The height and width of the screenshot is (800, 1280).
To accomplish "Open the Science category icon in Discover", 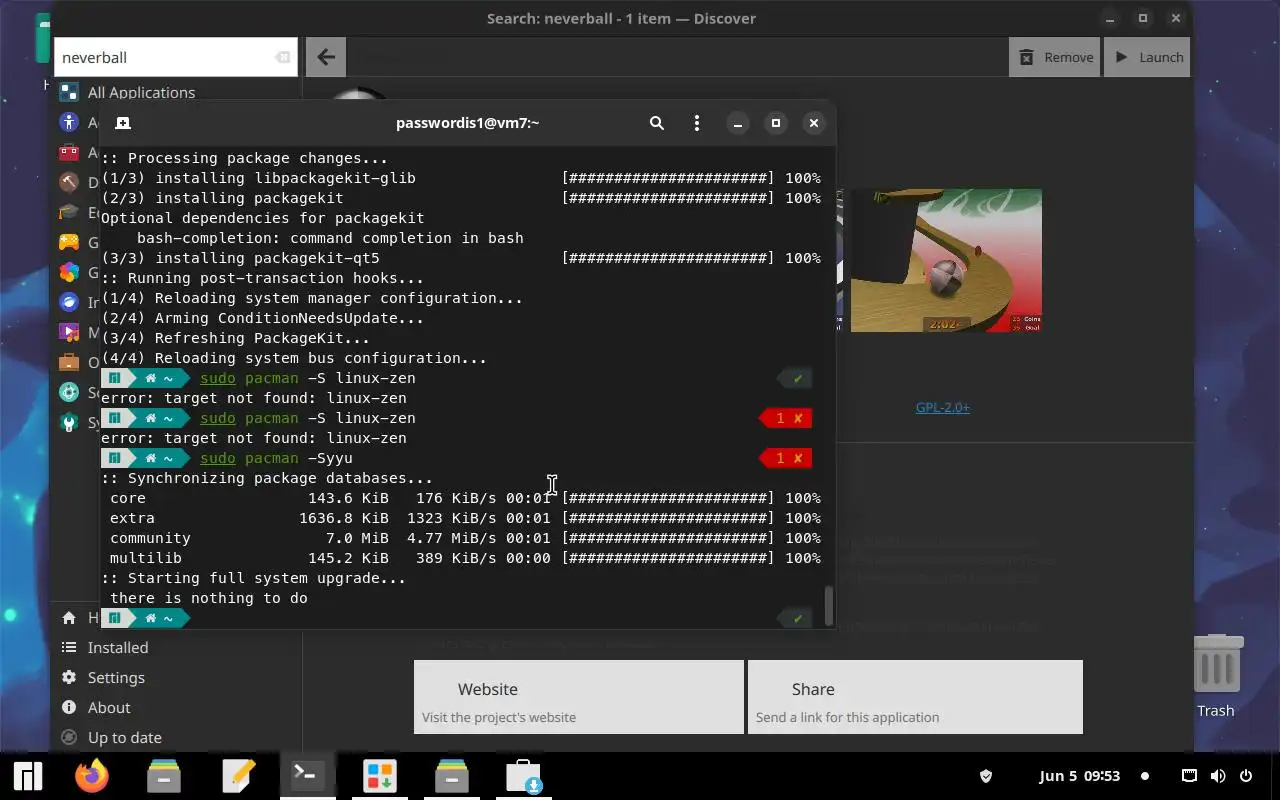I will pyautogui.click(x=69, y=392).
